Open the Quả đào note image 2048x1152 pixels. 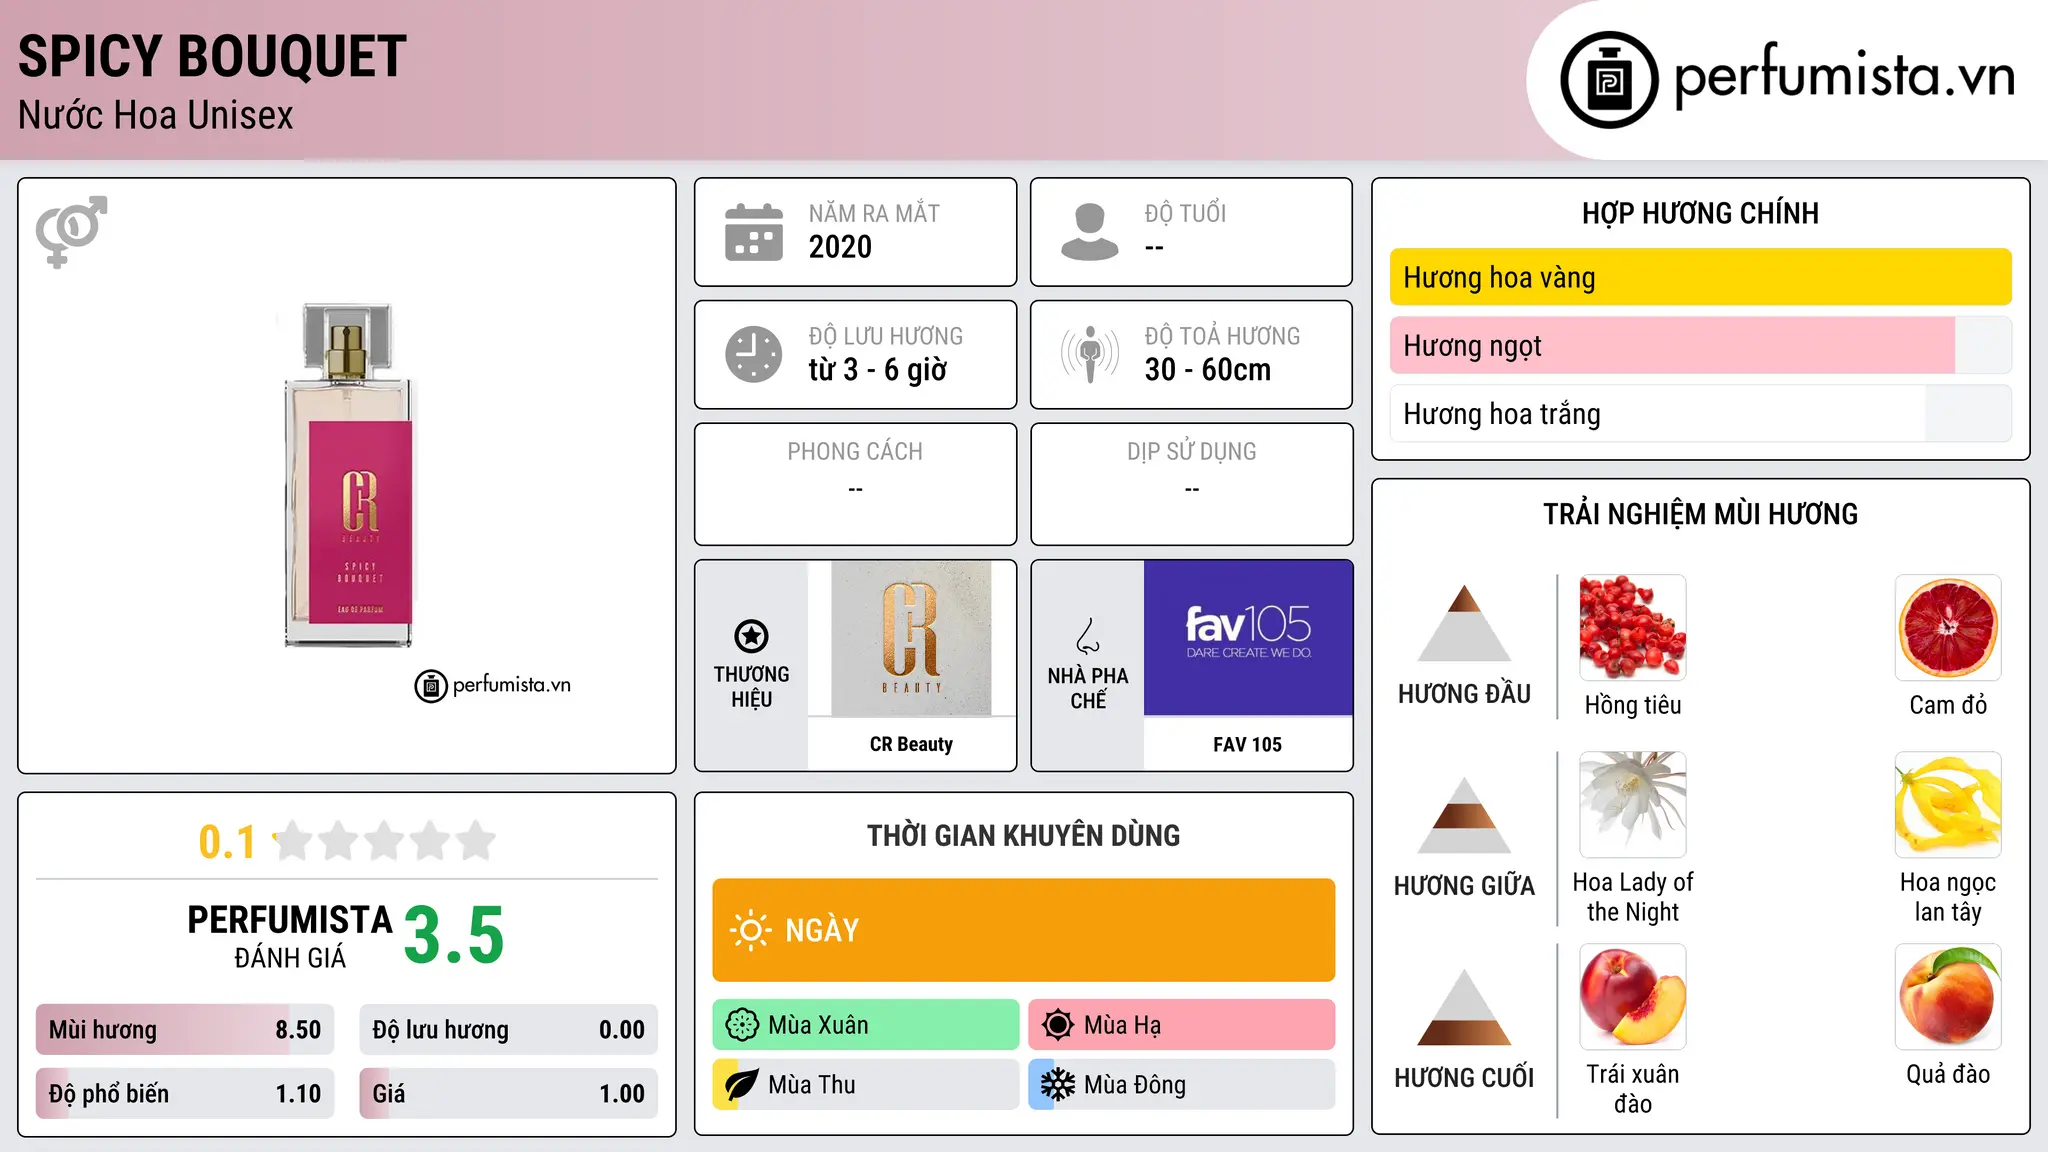(x=1948, y=997)
